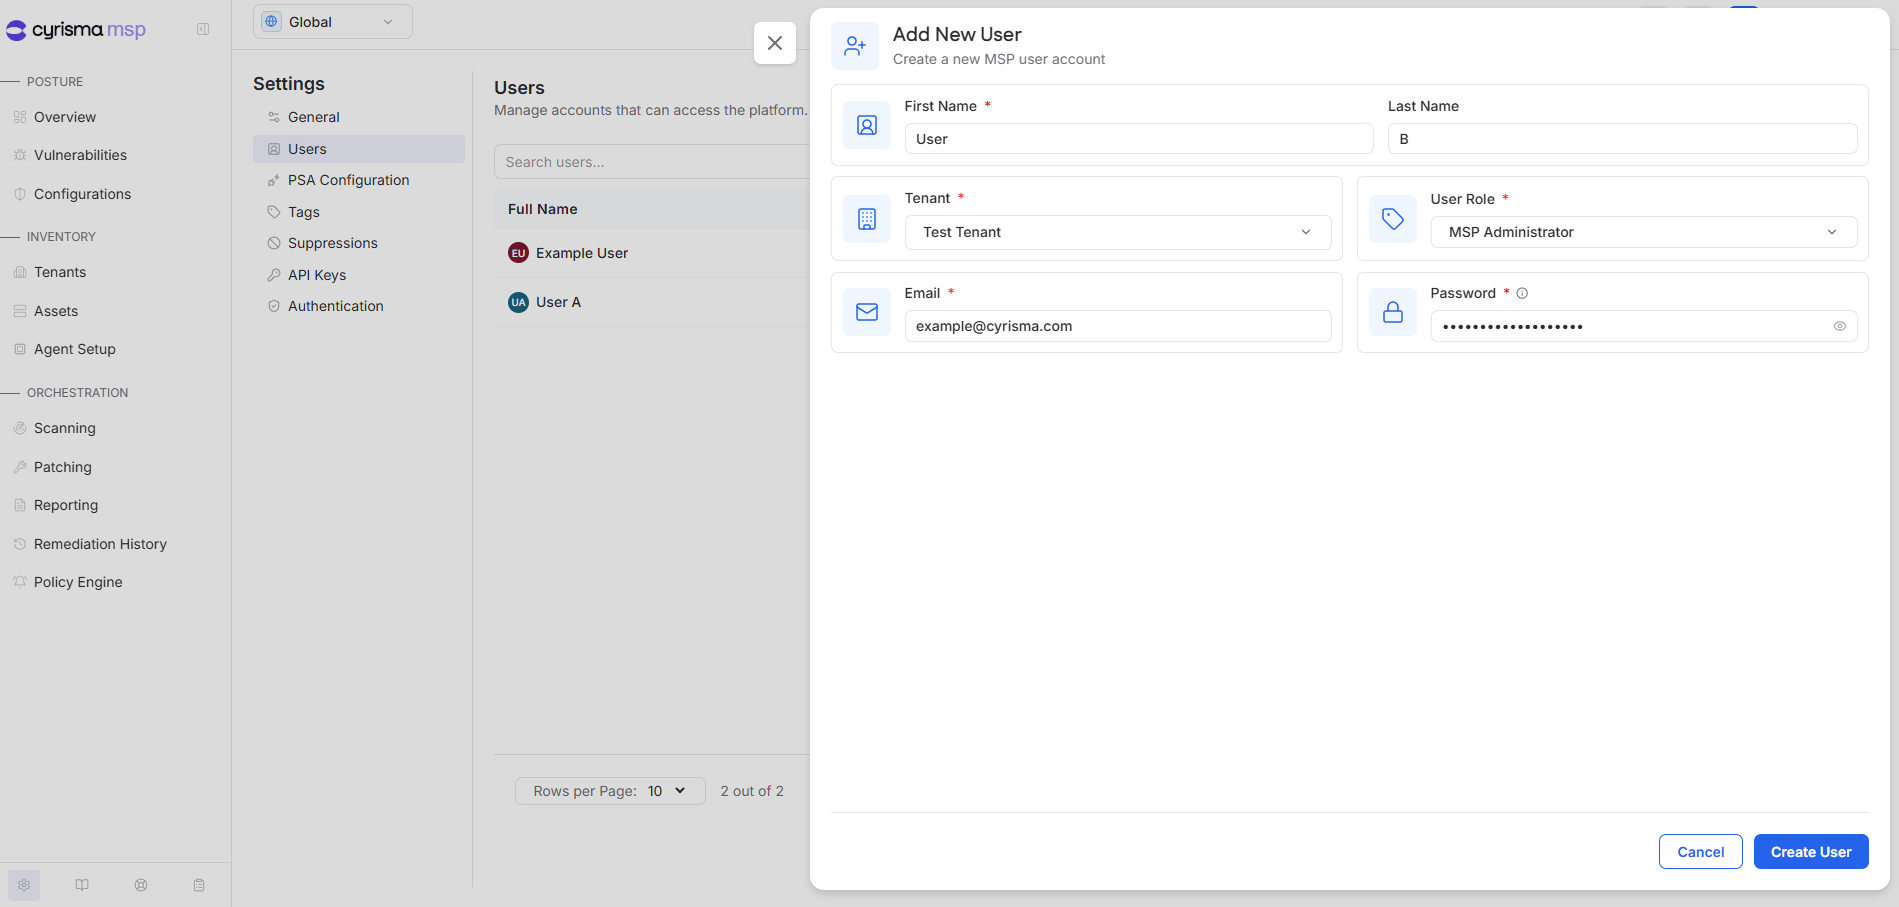Expand the Tenant dropdown
1899x907 pixels.
click(x=1118, y=232)
